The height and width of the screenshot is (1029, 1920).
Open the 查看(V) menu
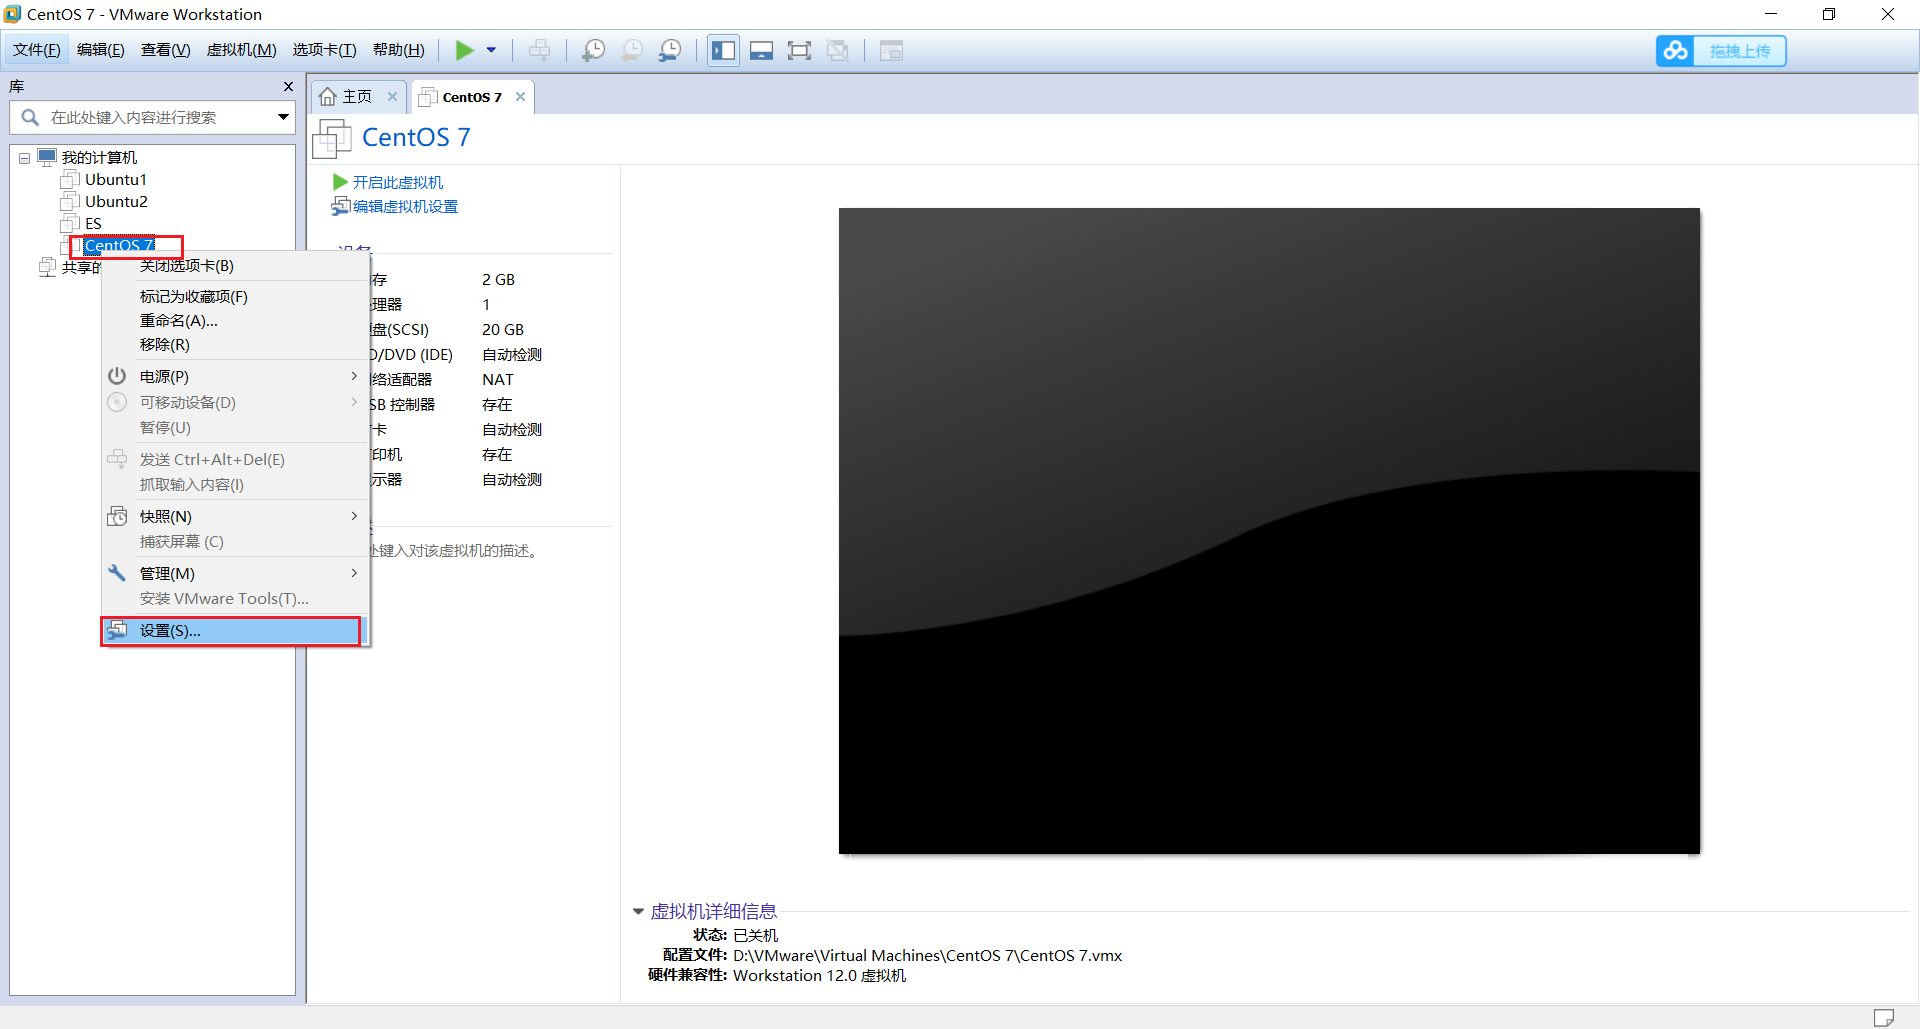tap(166, 50)
